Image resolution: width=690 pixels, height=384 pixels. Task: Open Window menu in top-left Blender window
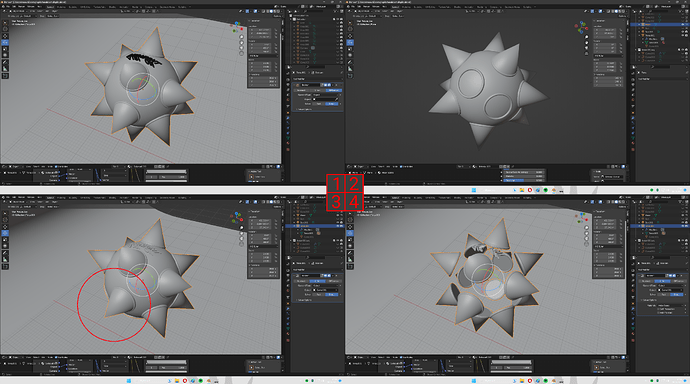coord(31,7)
